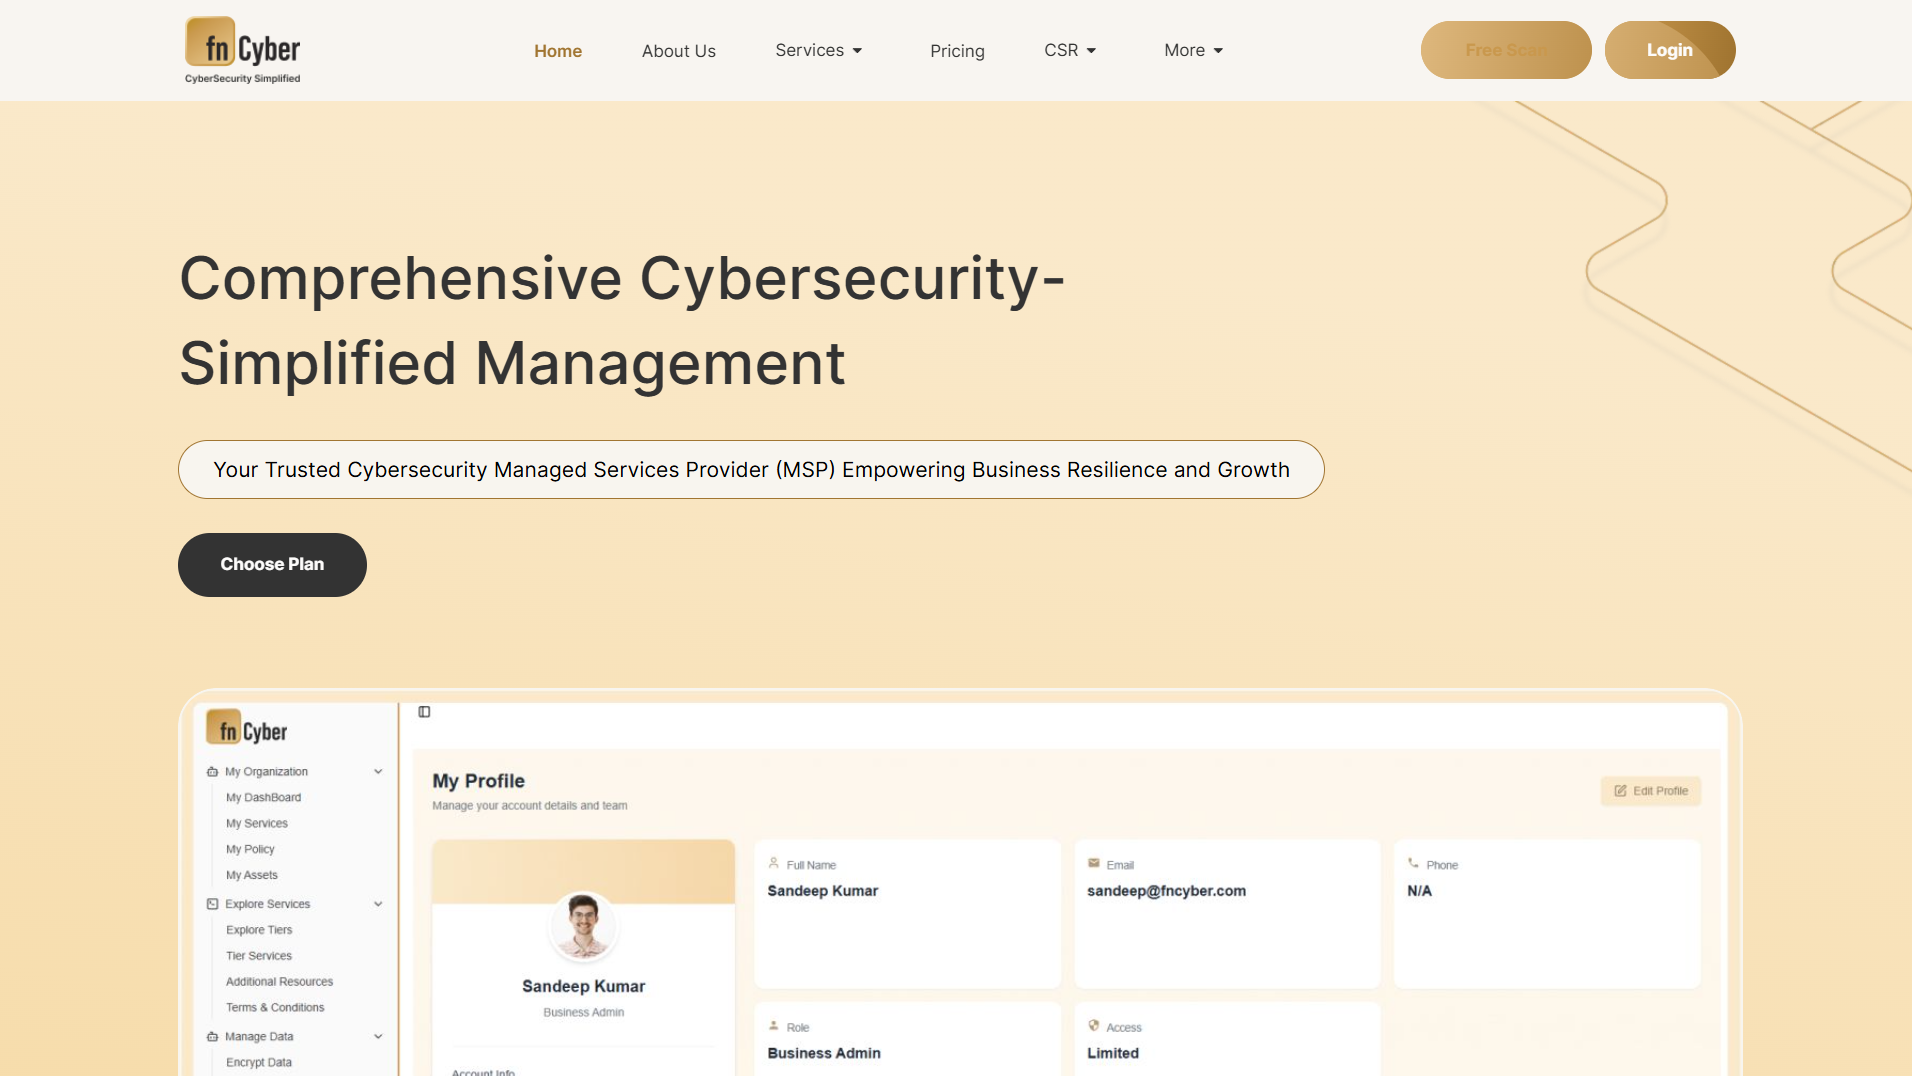Click the My Organization briefcase icon
This screenshot has width=1912, height=1076.
pos(212,772)
